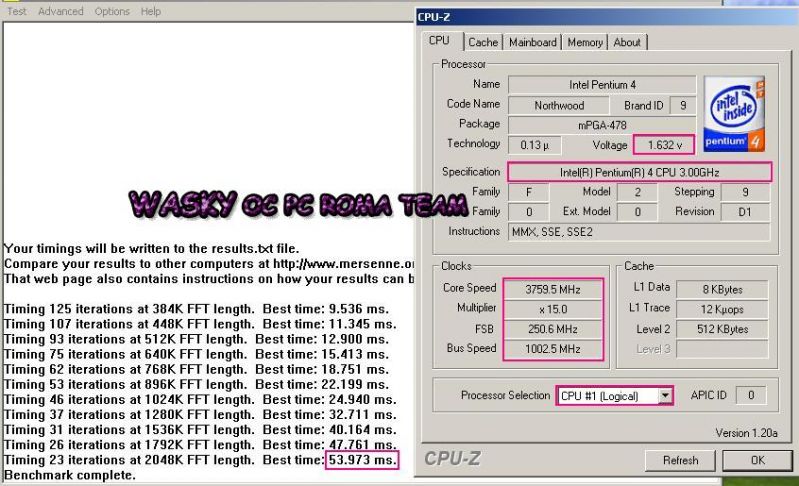
Task: Click the results.txt file message line
Action: click(x=151, y=249)
